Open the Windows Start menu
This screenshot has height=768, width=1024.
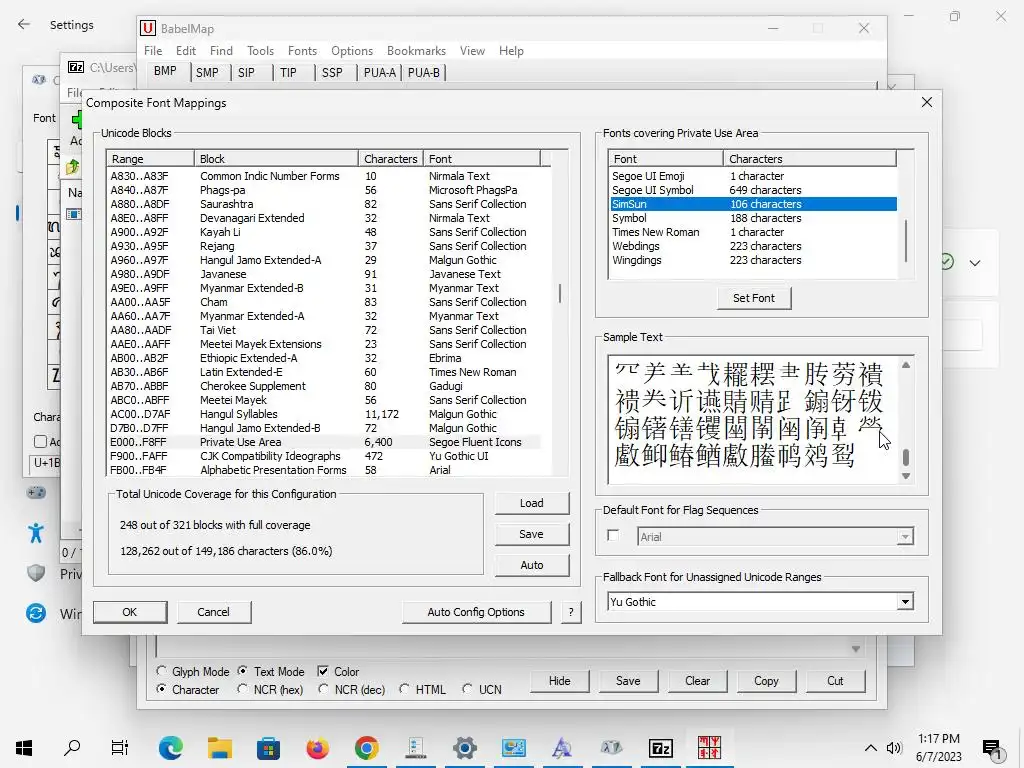click(24, 748)
